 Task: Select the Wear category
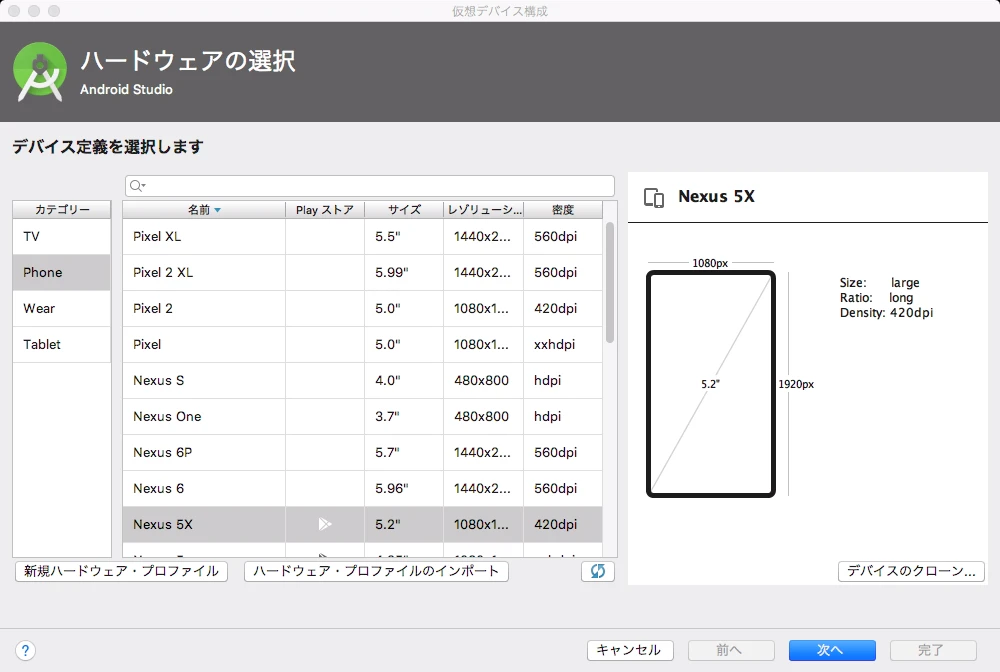(62, 309)
